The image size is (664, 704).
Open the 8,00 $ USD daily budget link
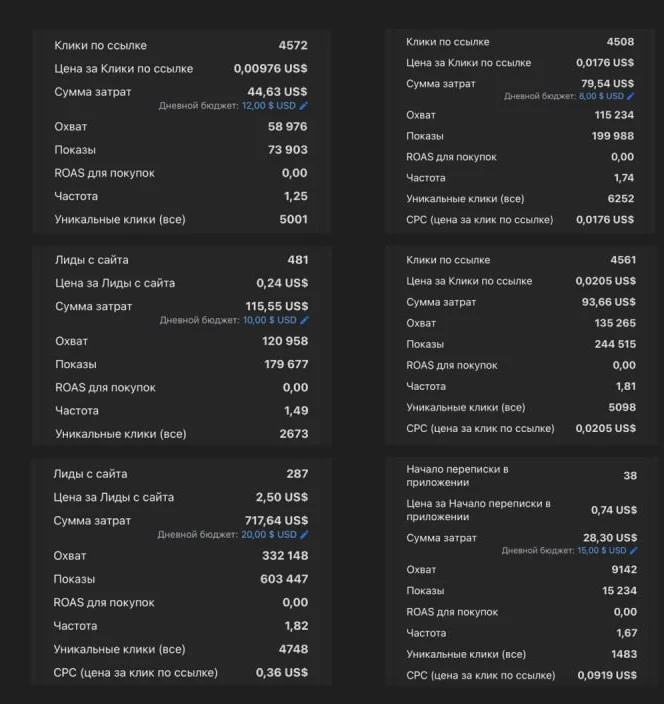click(601, 96)
